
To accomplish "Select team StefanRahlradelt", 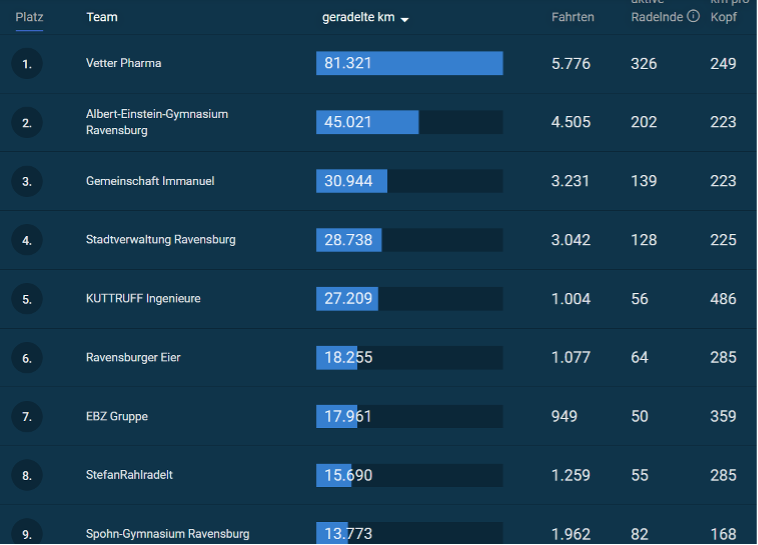I will [130, 475].
